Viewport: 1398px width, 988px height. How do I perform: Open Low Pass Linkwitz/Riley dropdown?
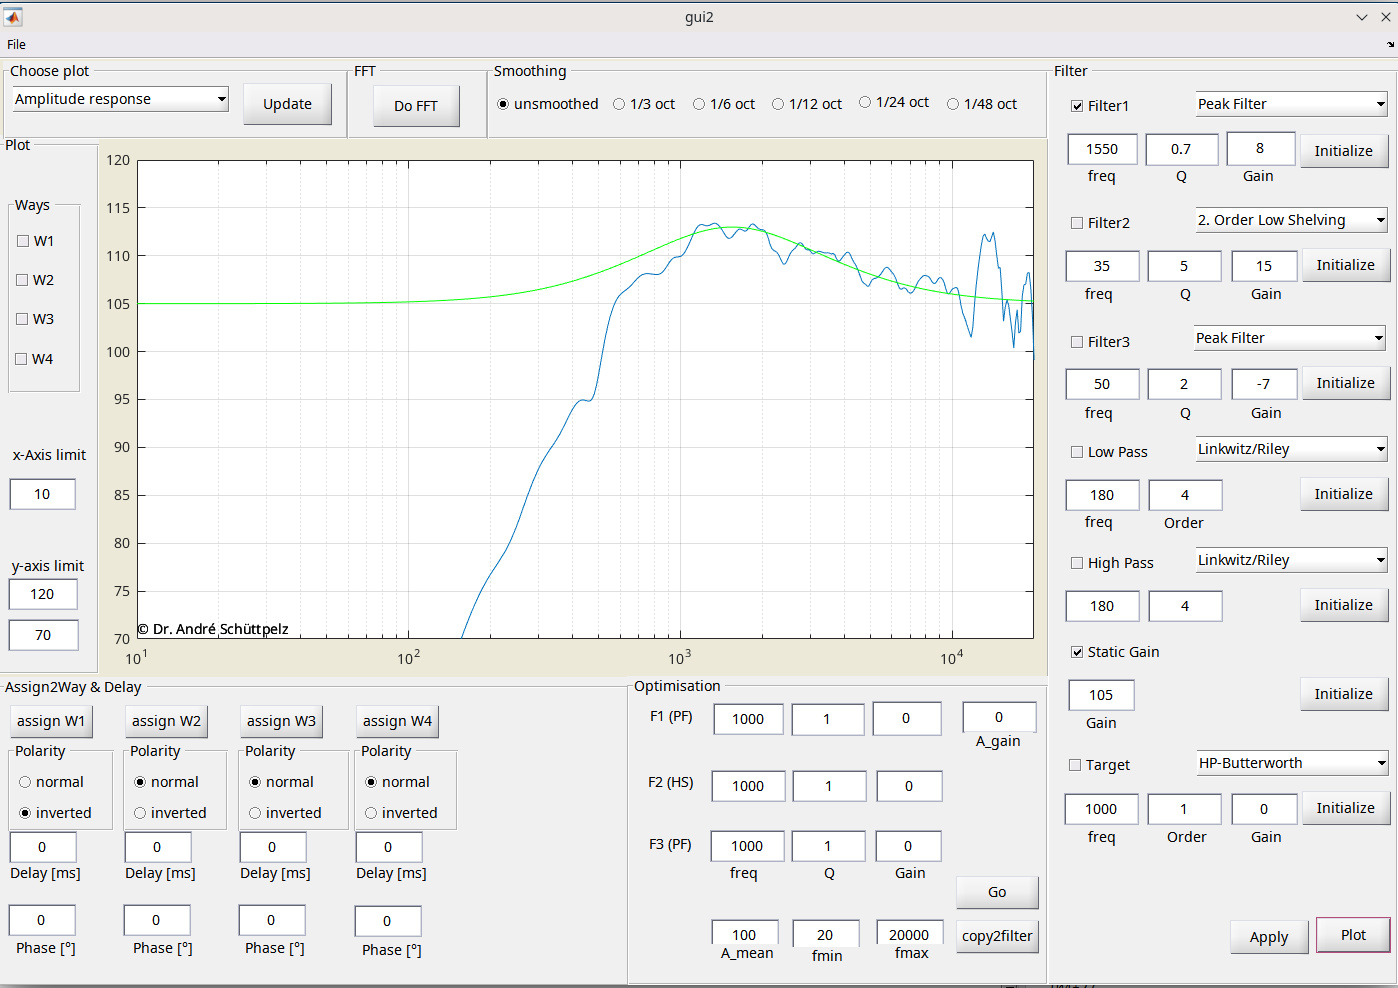click(1291, 449)
